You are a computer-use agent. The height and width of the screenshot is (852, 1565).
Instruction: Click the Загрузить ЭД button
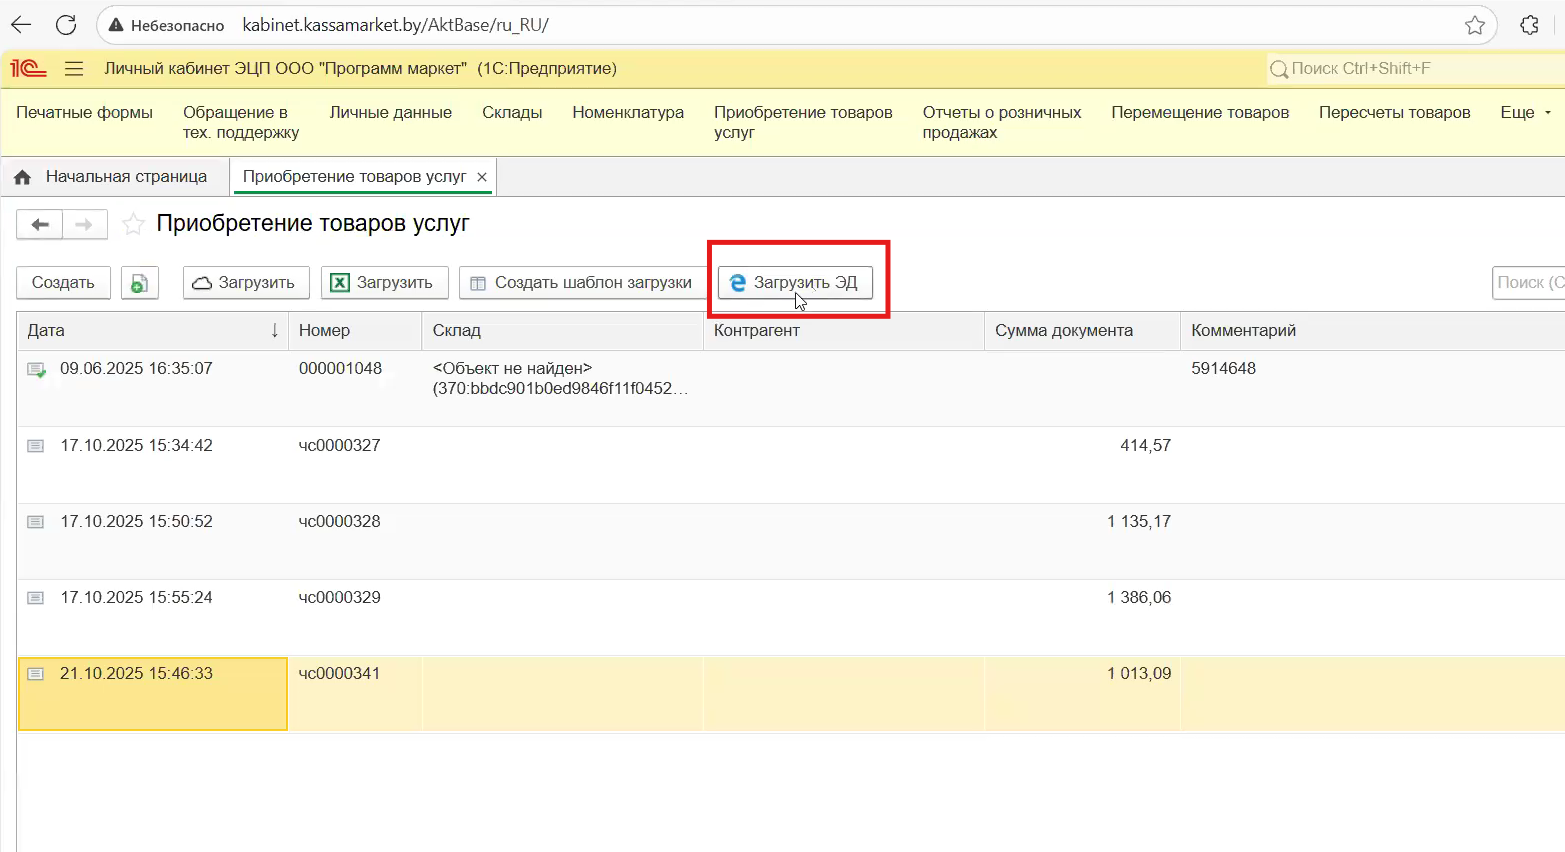[x=795, y=283]
